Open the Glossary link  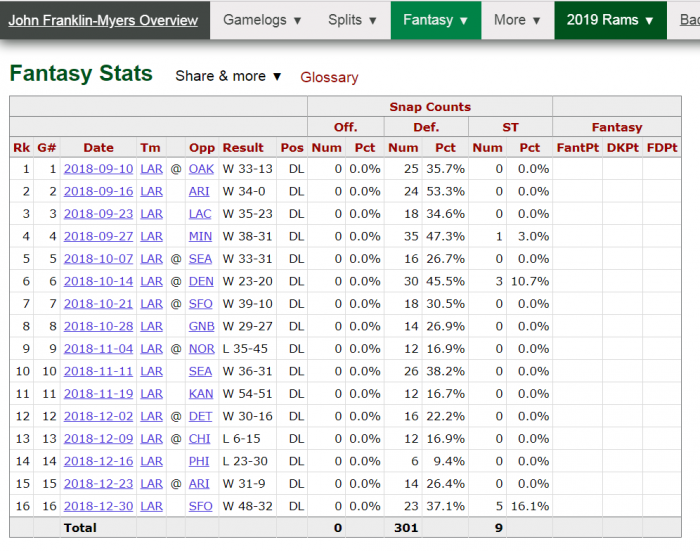tap(329, 77)
